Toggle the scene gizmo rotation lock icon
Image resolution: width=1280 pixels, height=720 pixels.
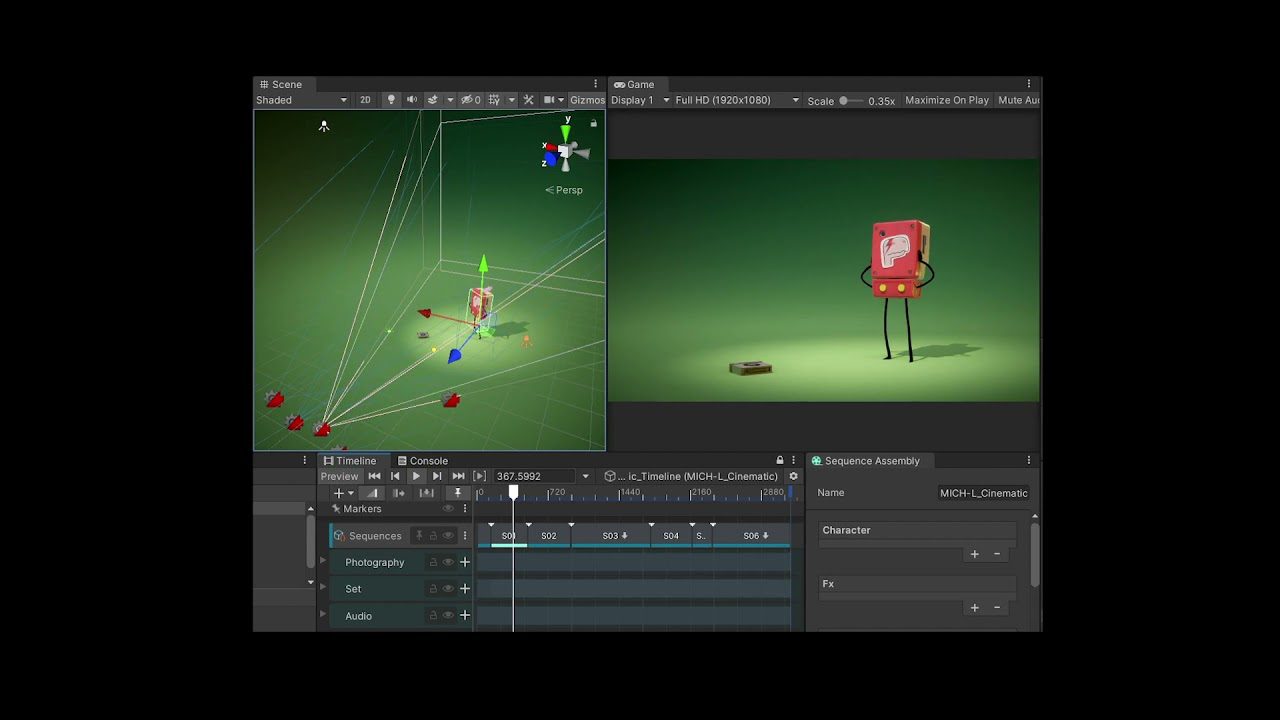point(594,123)
